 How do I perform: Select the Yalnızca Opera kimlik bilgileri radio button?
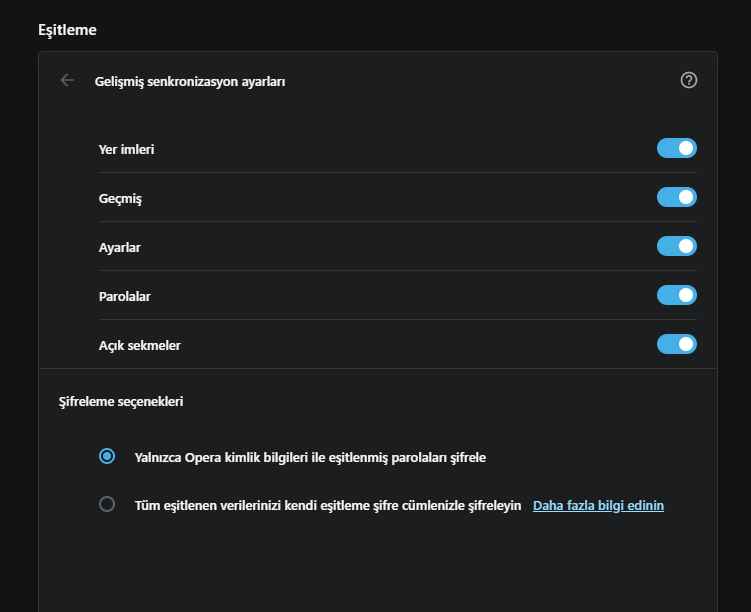107,456
